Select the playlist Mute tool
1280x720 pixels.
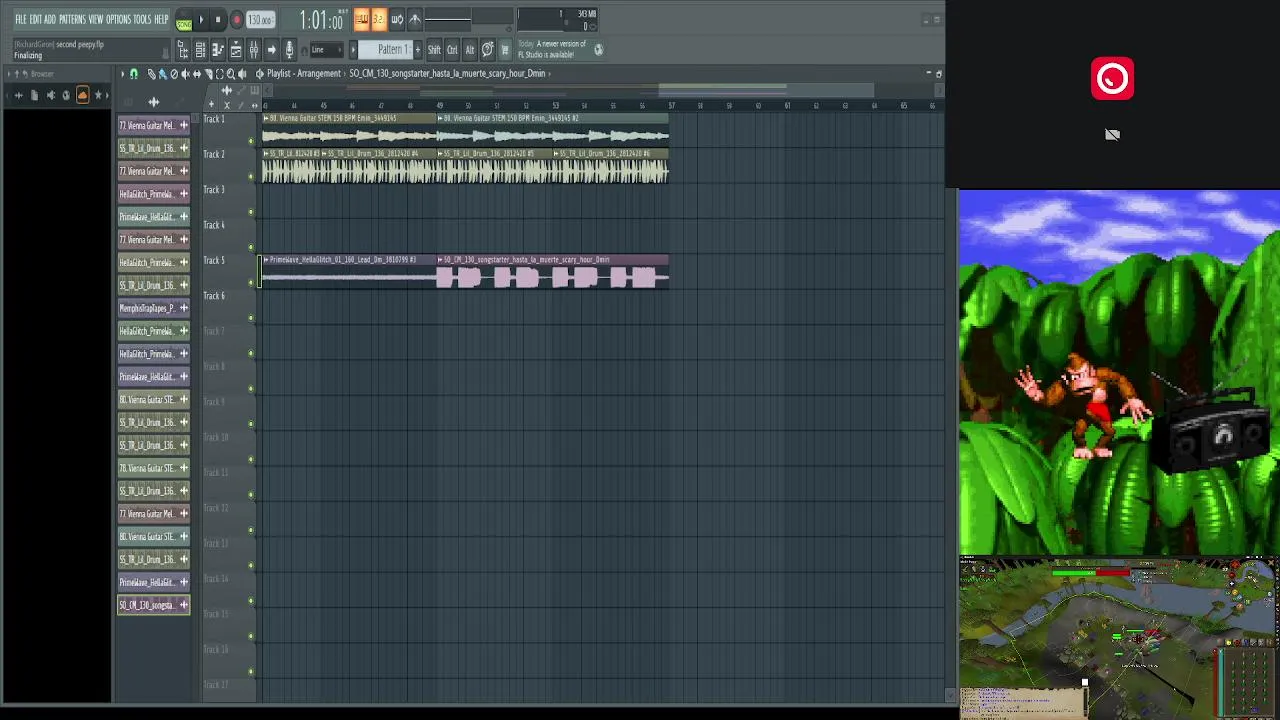(x=185, y=74)
